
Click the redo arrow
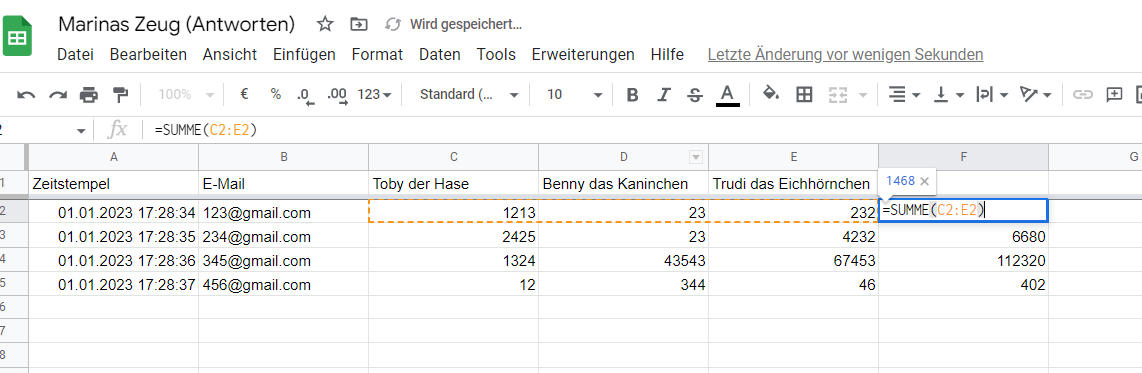click(x=58, y=95)
